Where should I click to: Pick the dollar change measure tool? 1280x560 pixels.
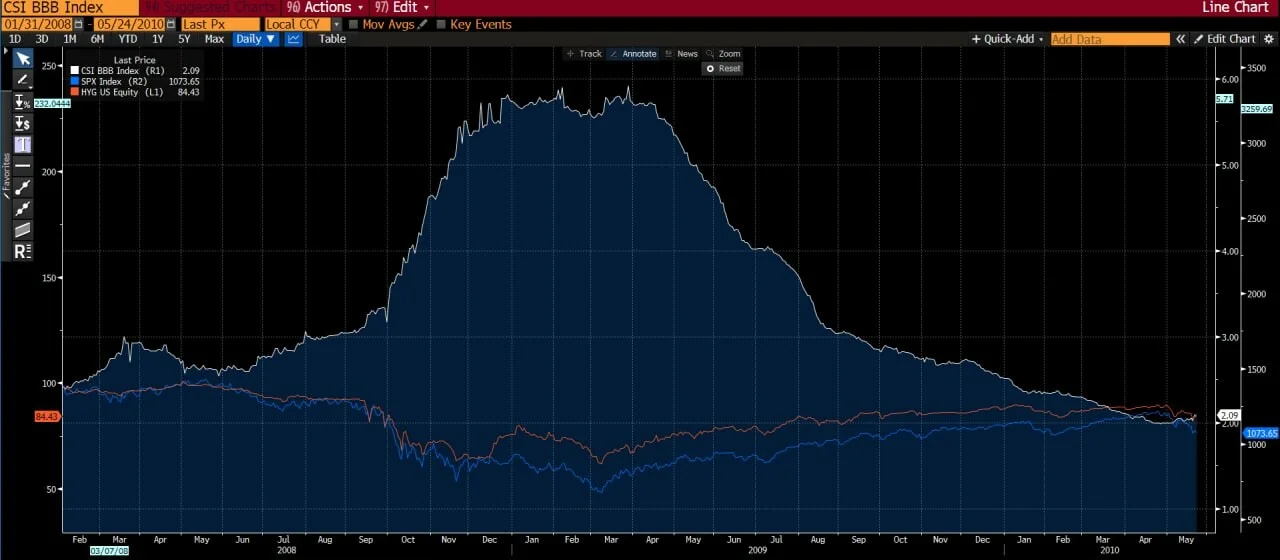point(22,123)
